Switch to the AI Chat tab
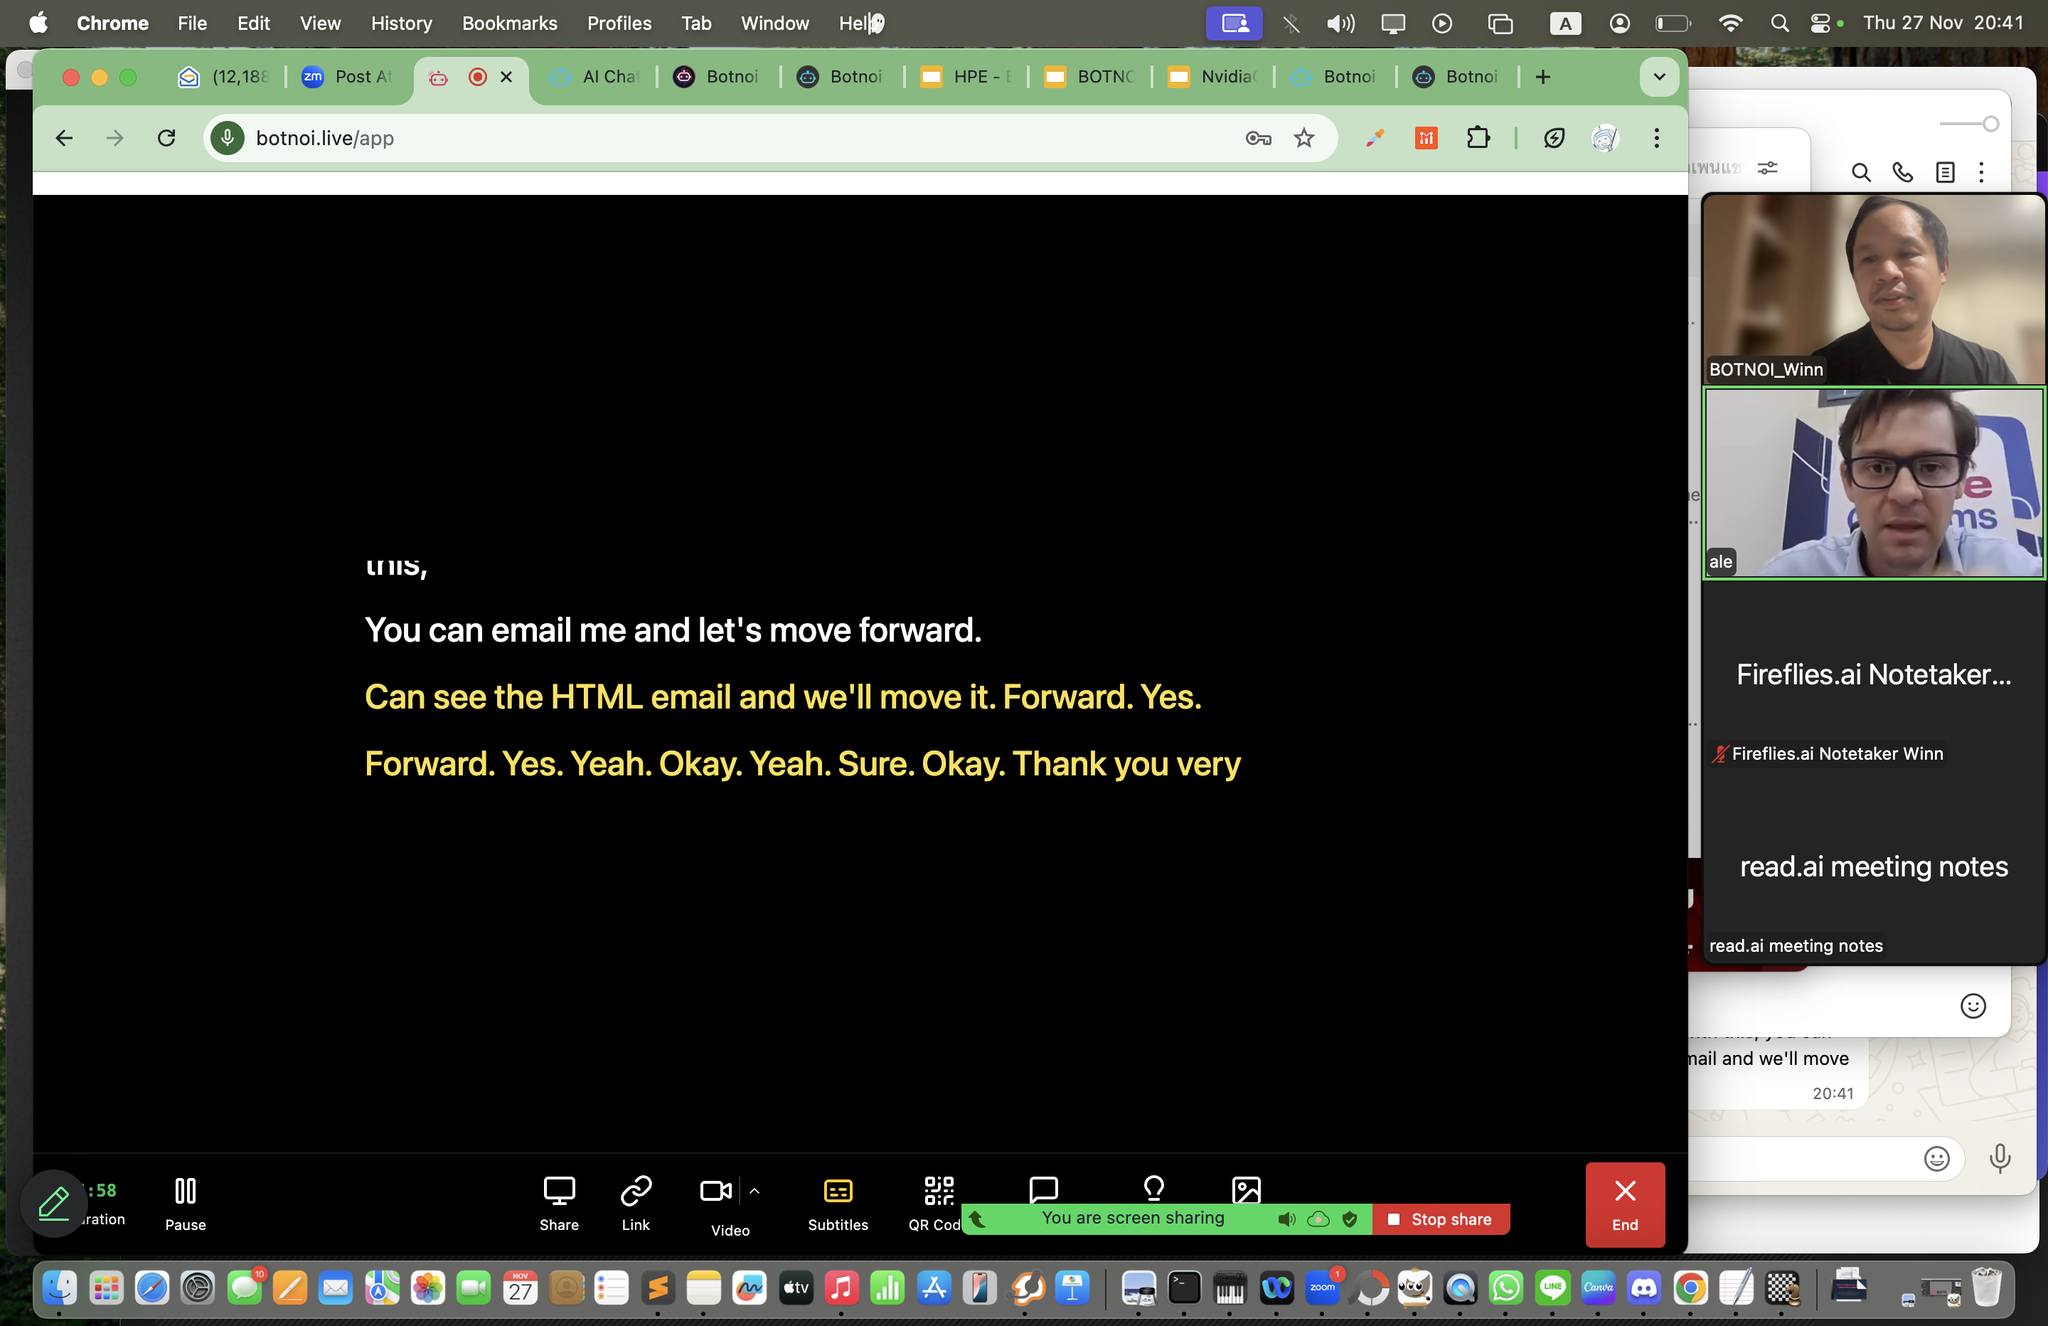Viewport: 2048px width, 1326px height. pyautogui.click(x=595, y=77)
